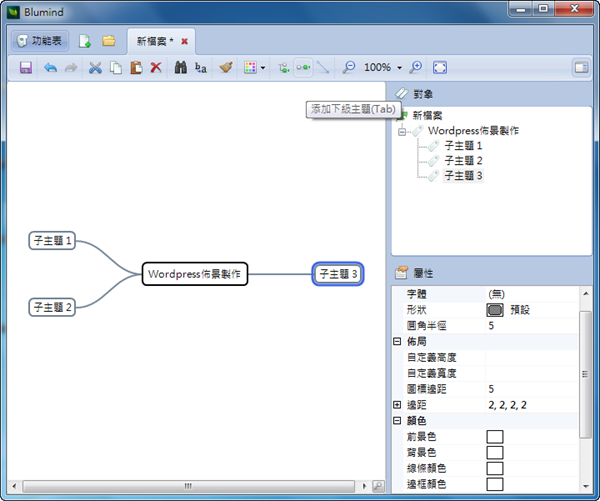Image resolution: width=600 pixels, height=501 pixels.
Task: Activate the format painter brush
Action: [226, 68]
